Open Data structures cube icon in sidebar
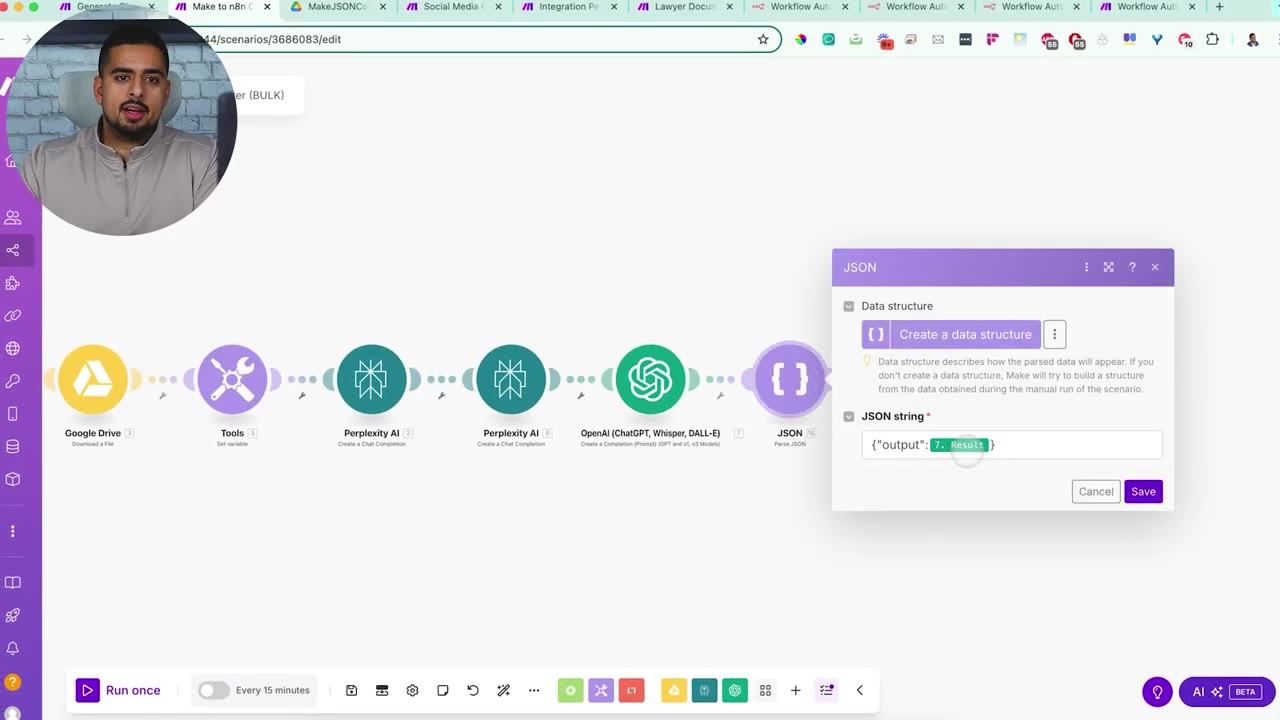The image size is (1280, 720). (13, 479)
